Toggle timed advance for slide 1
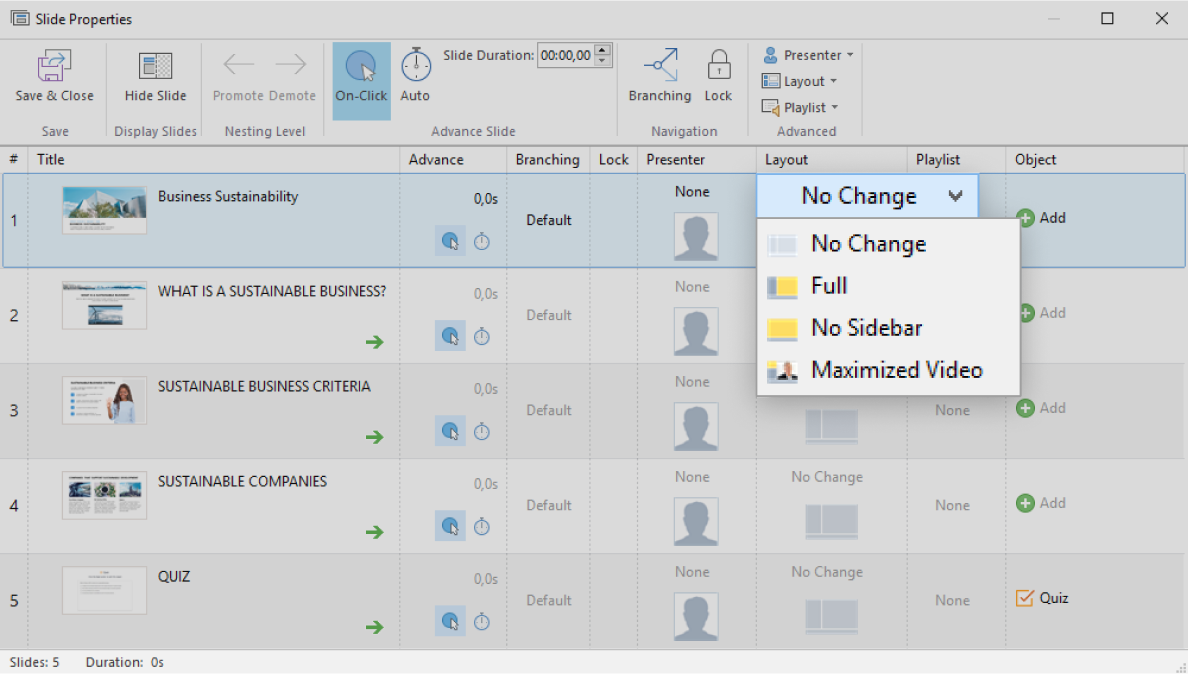1188x674 pixels. (482, 241)
